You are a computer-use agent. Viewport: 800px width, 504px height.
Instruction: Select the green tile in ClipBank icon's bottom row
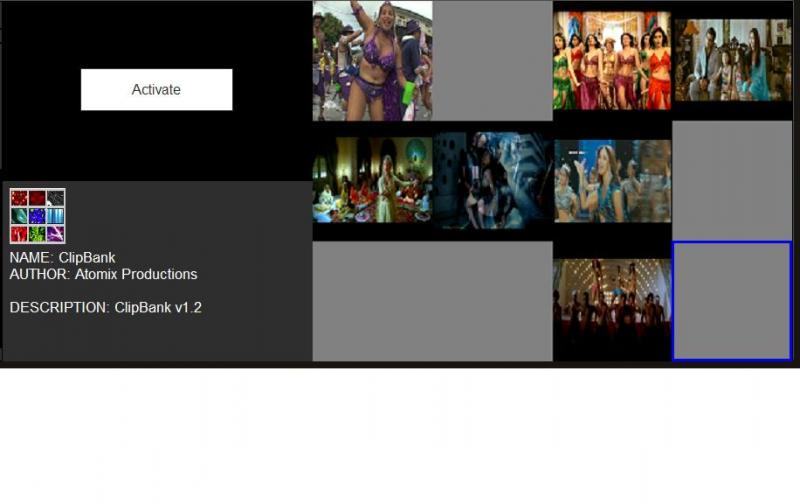click(37, 234)
